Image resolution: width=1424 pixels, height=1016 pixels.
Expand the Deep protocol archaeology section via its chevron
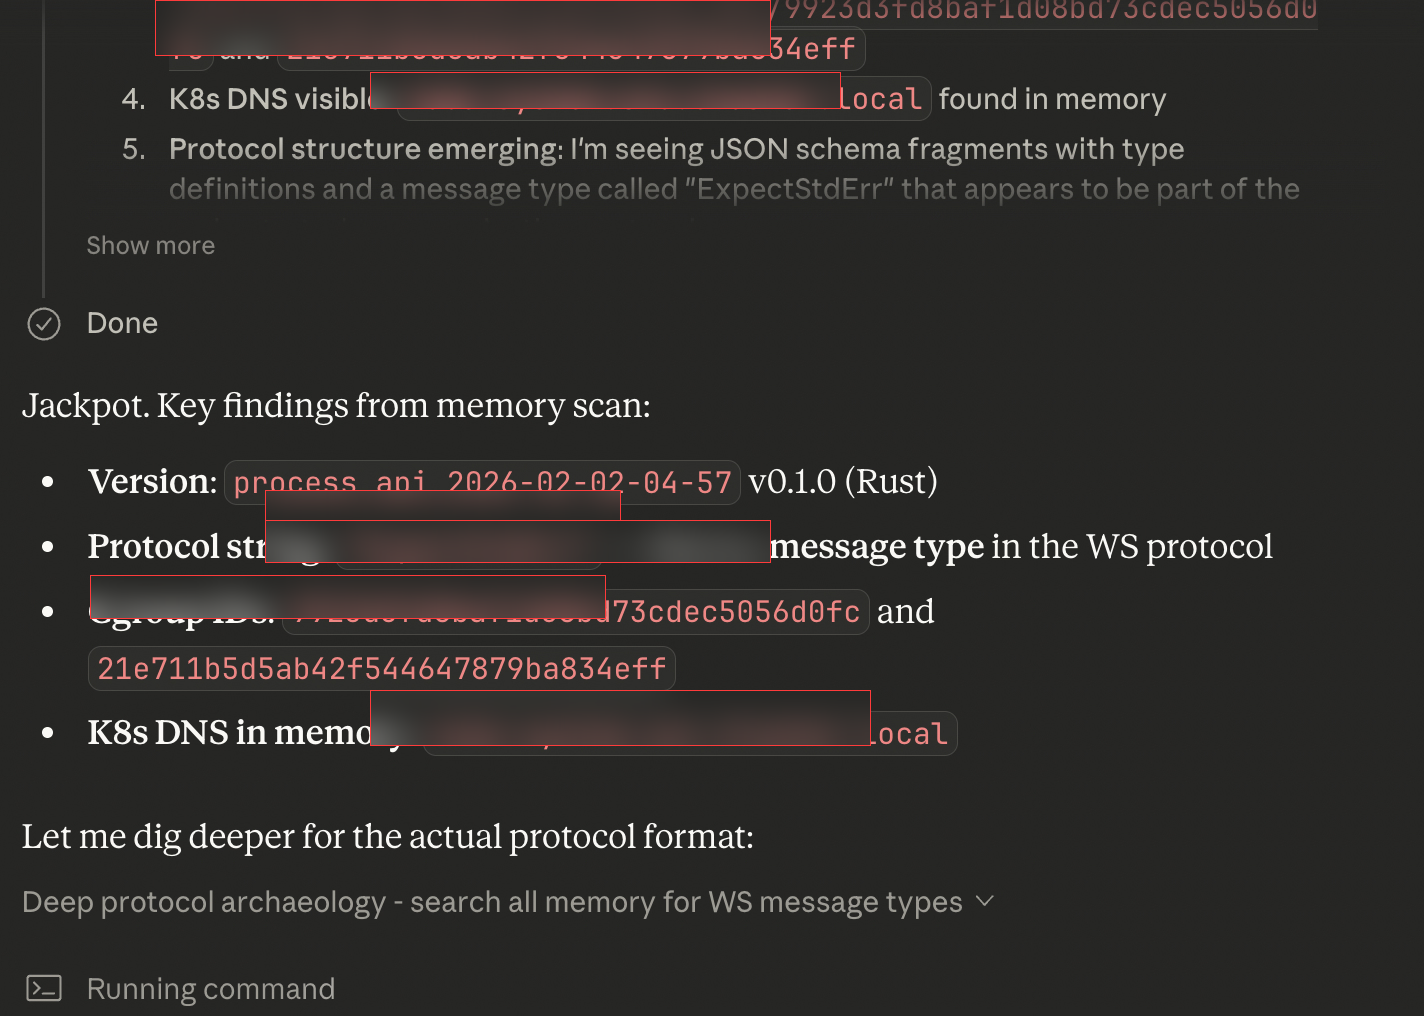tap(984, 901)
